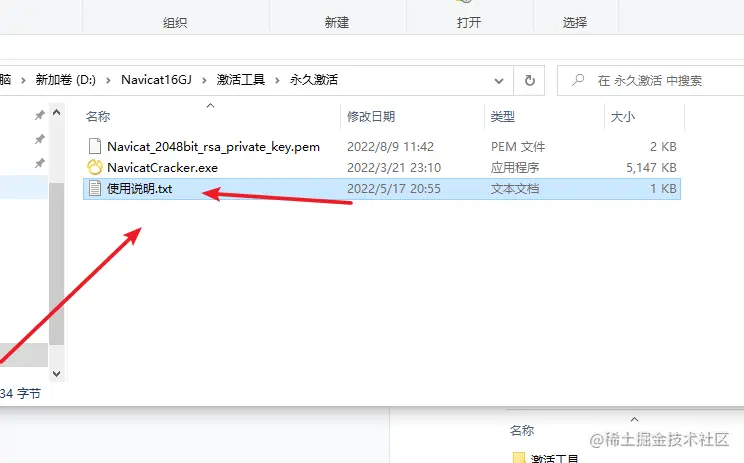The width and height of the screenshot is (744, 463).
Task: Select the 使用说明.txt file
Action: point(381,189)
